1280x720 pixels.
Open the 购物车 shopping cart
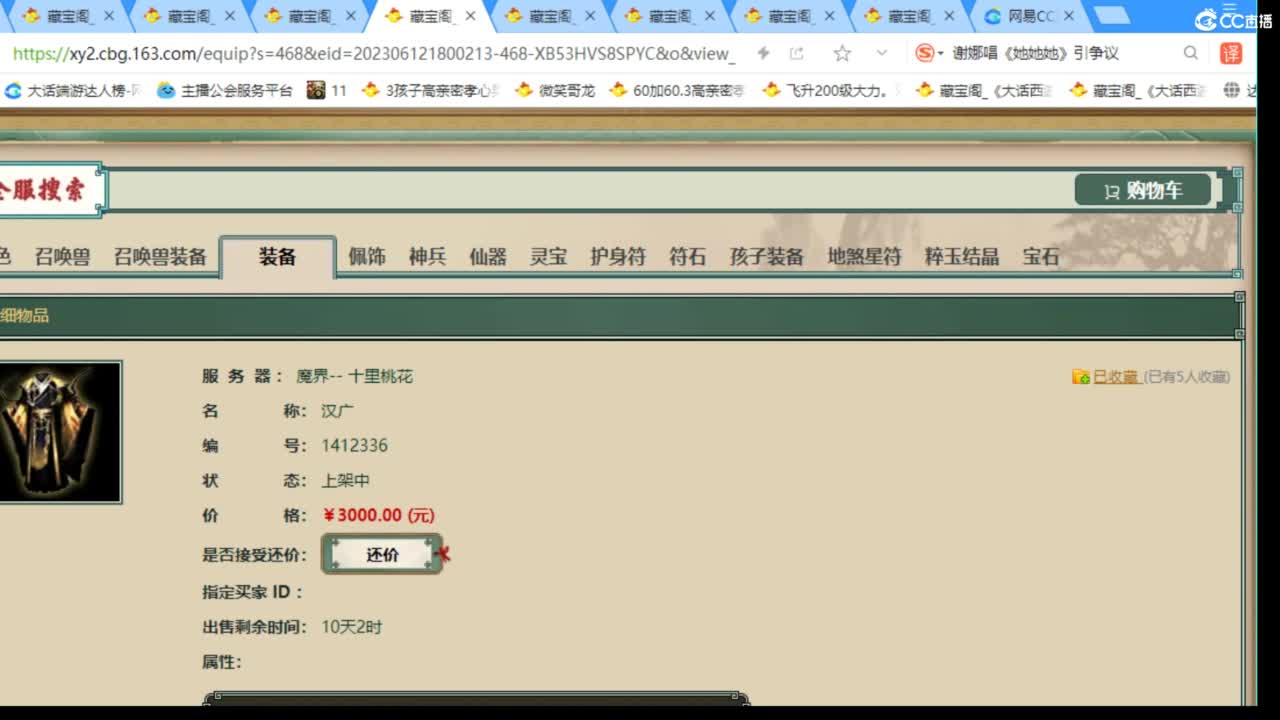pos(1143,190)
